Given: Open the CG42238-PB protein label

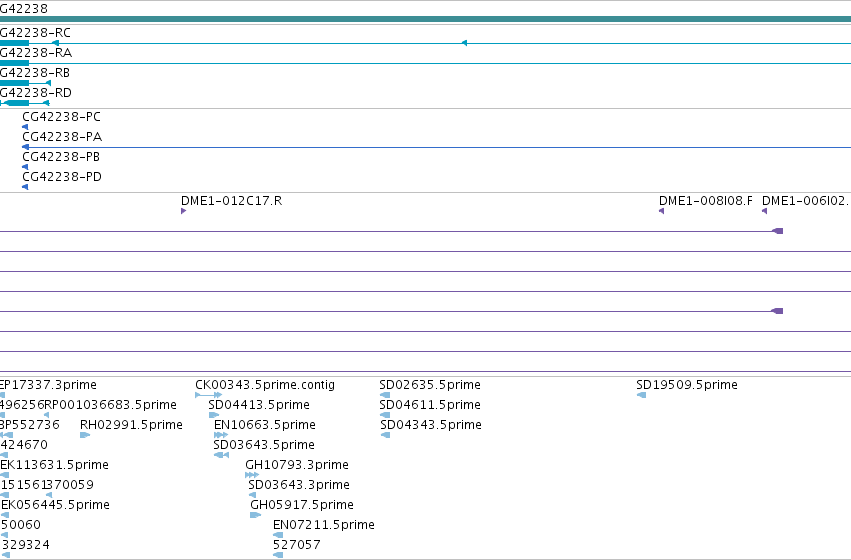Looking at the screenshot, I should [x=61, y=157].
